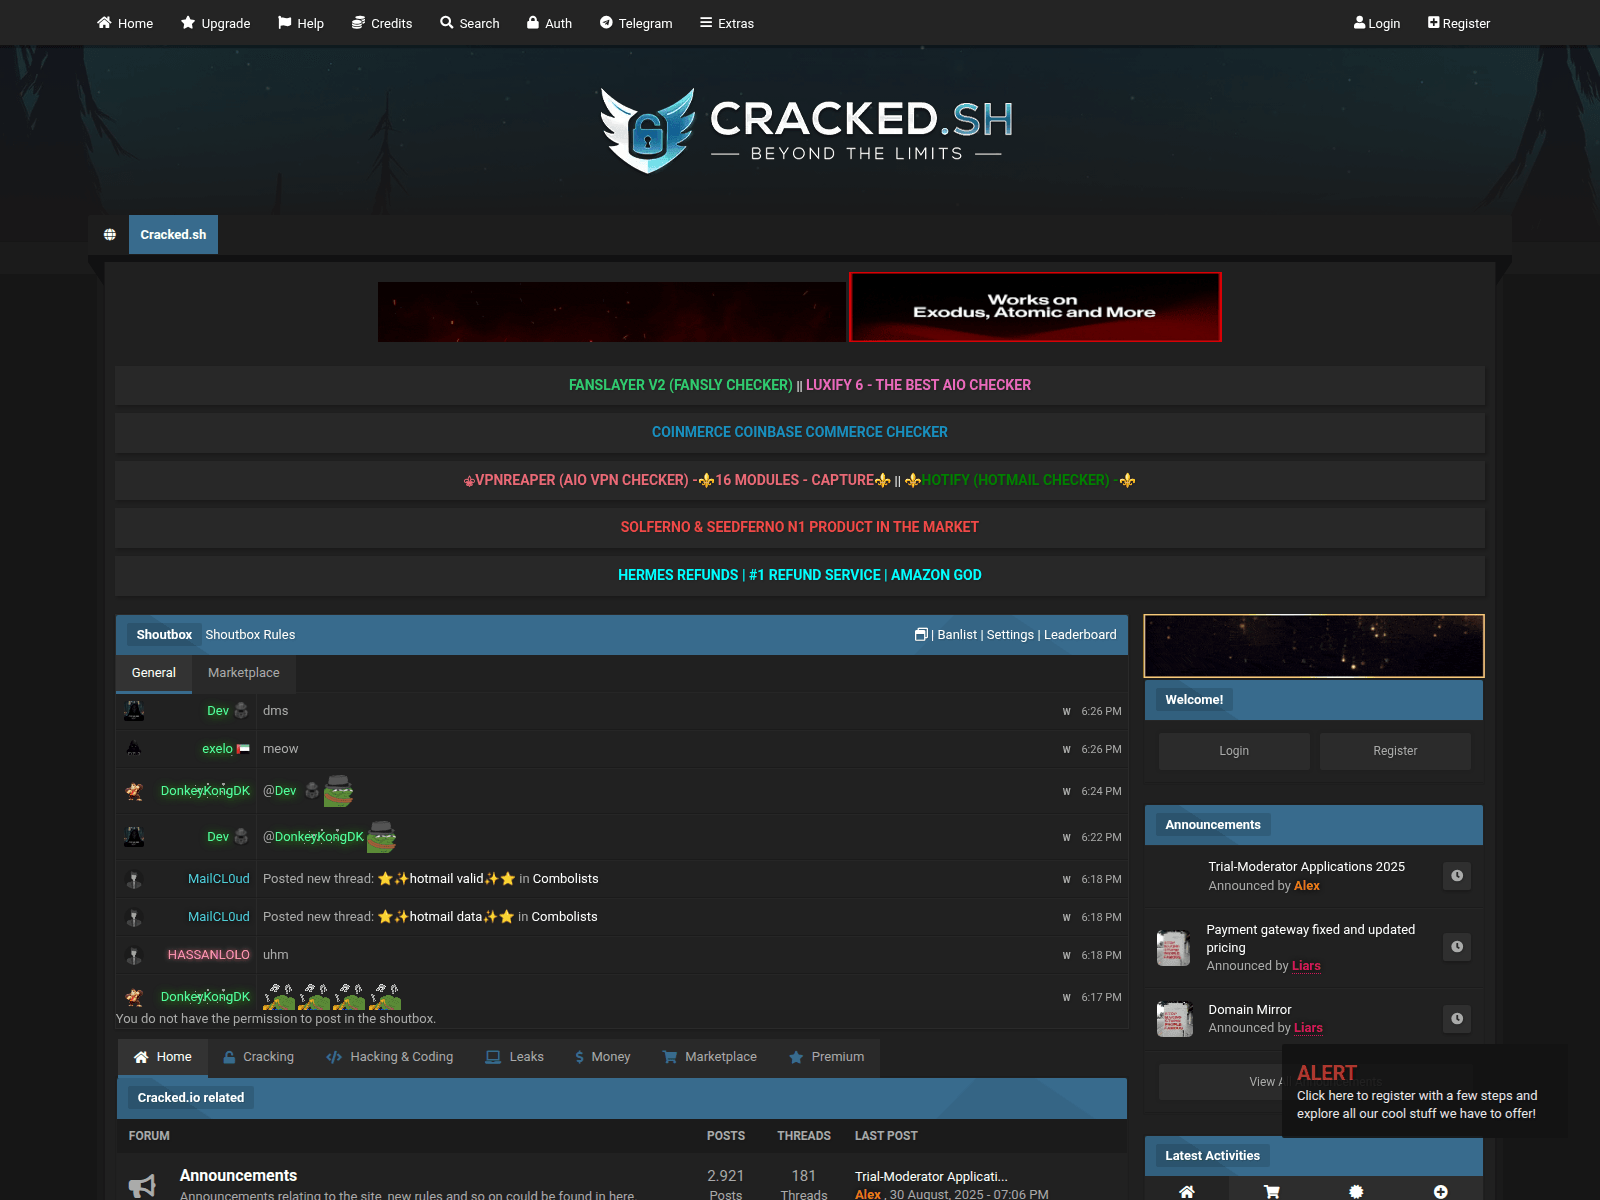
Task: Open the shoutbox Leaderboard
Action: tap(1080, 635)
